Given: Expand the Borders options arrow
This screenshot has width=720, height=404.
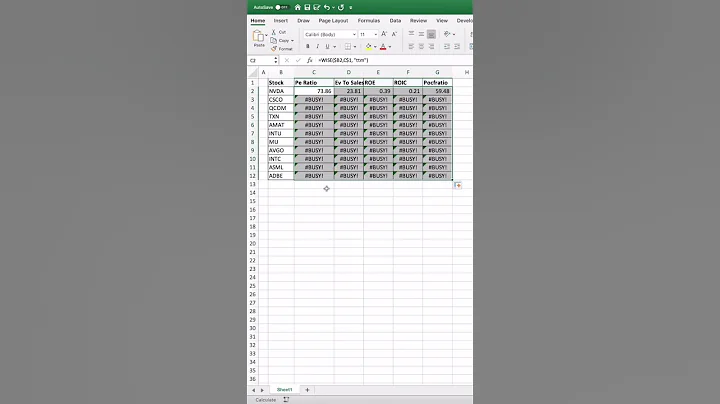Looking at the screenshot, I should (354, 47).
